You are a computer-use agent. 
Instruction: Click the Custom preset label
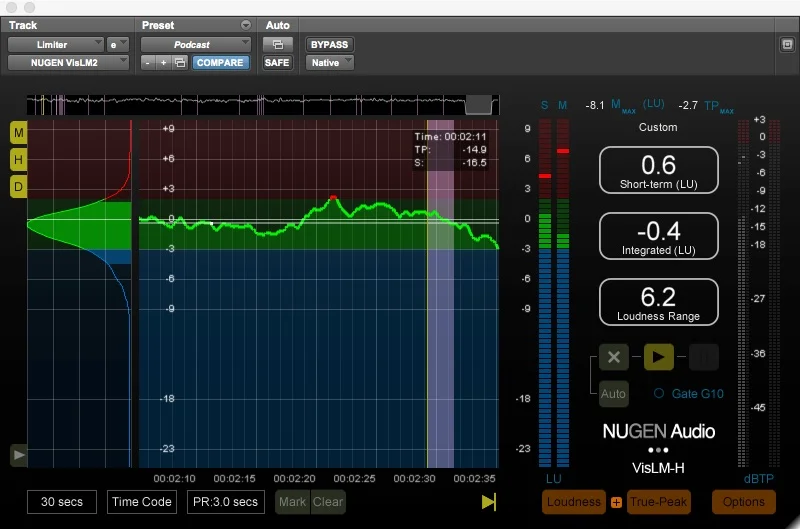coord(658,128)
